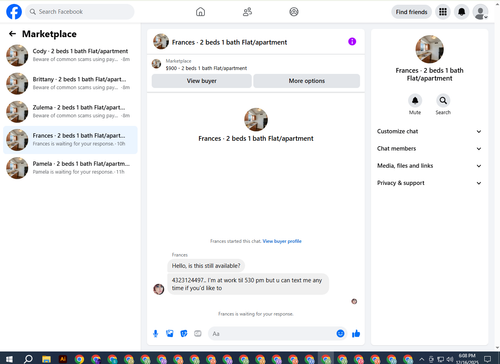The width and height of the screenshot is (500, 364).
Task: Open the Menu grid icon
Action: pos(443,12)
